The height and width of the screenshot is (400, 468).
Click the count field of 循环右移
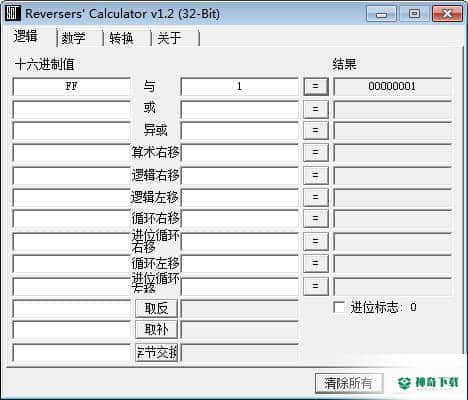pos(239,219)
